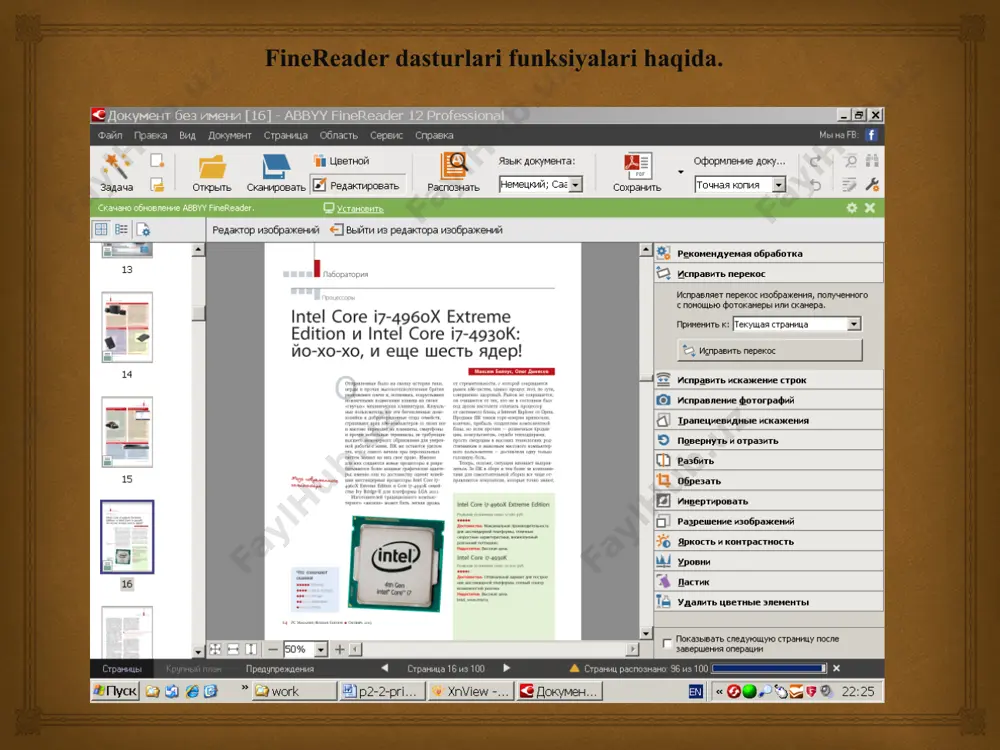Fit image to window icon near zoom

(216, 649)
